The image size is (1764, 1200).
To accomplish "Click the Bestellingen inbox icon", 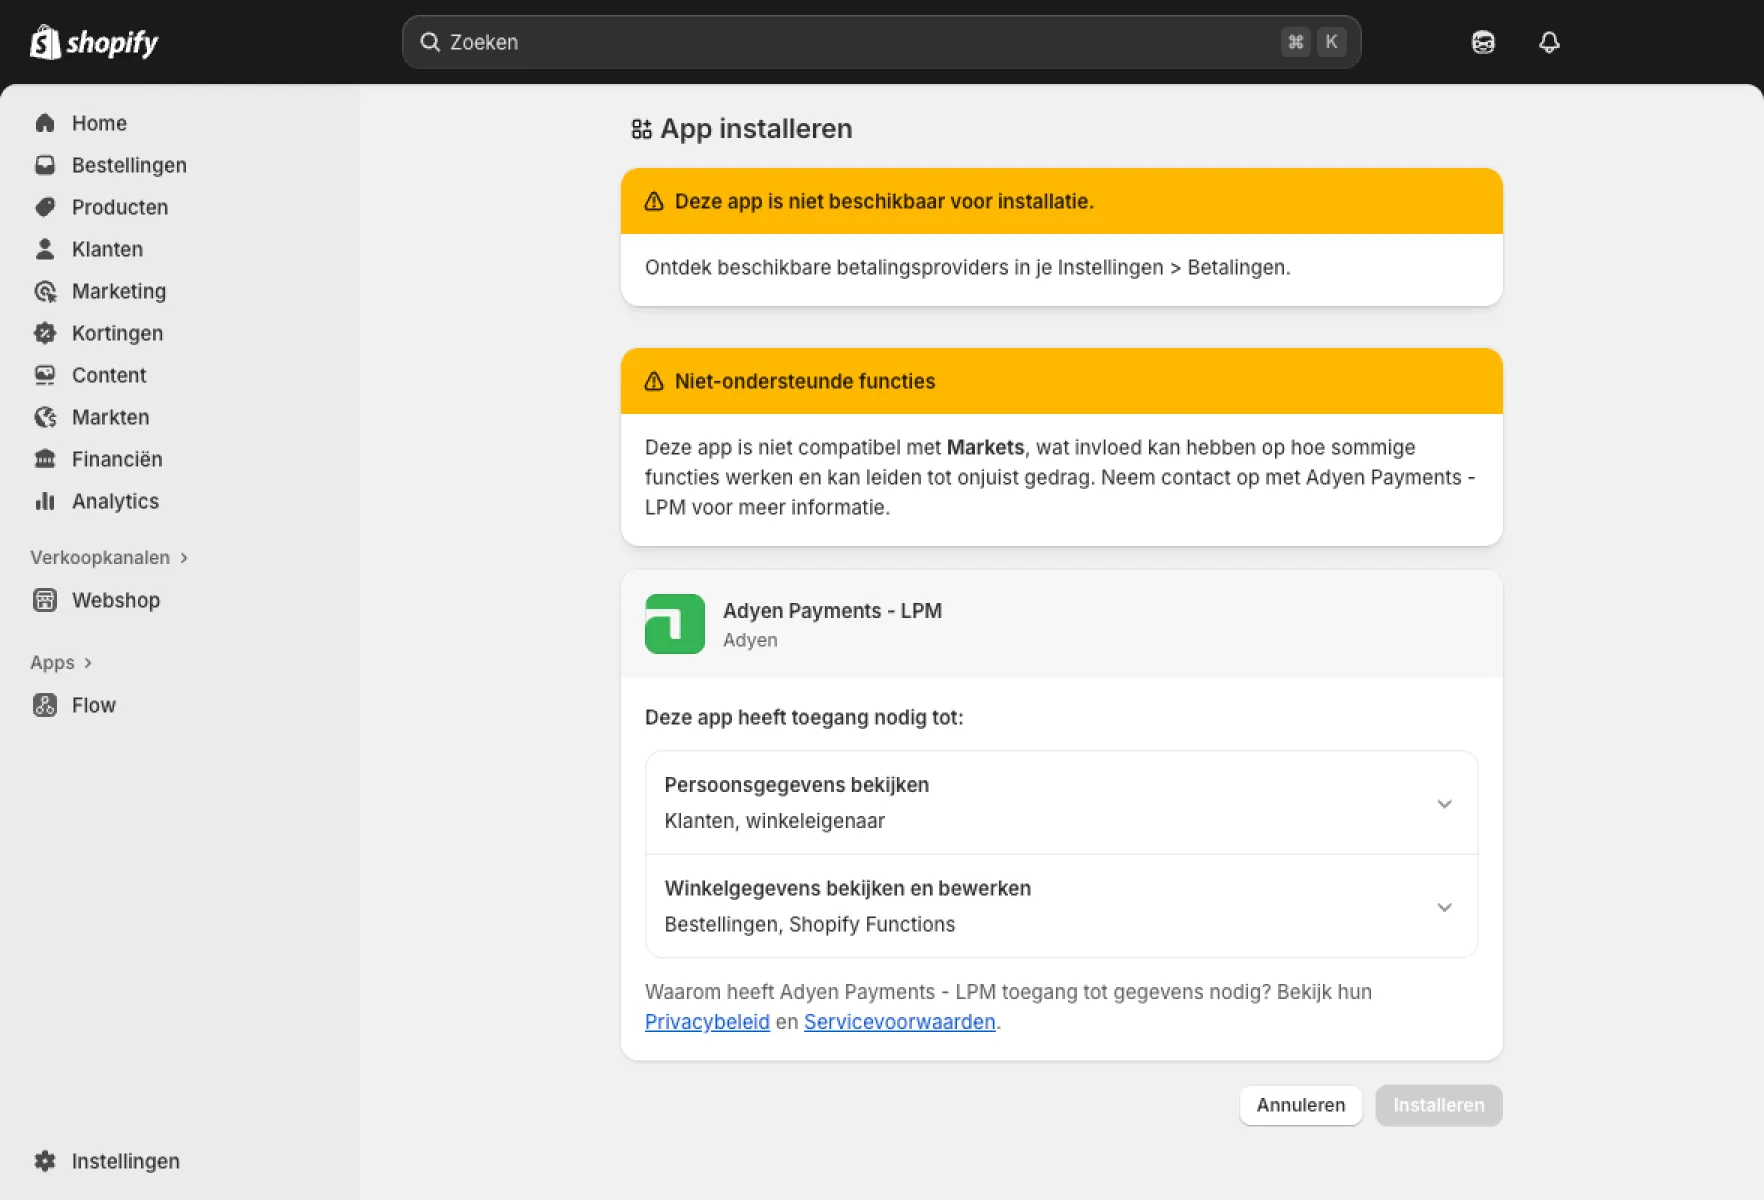I will [x=45, y=165].
